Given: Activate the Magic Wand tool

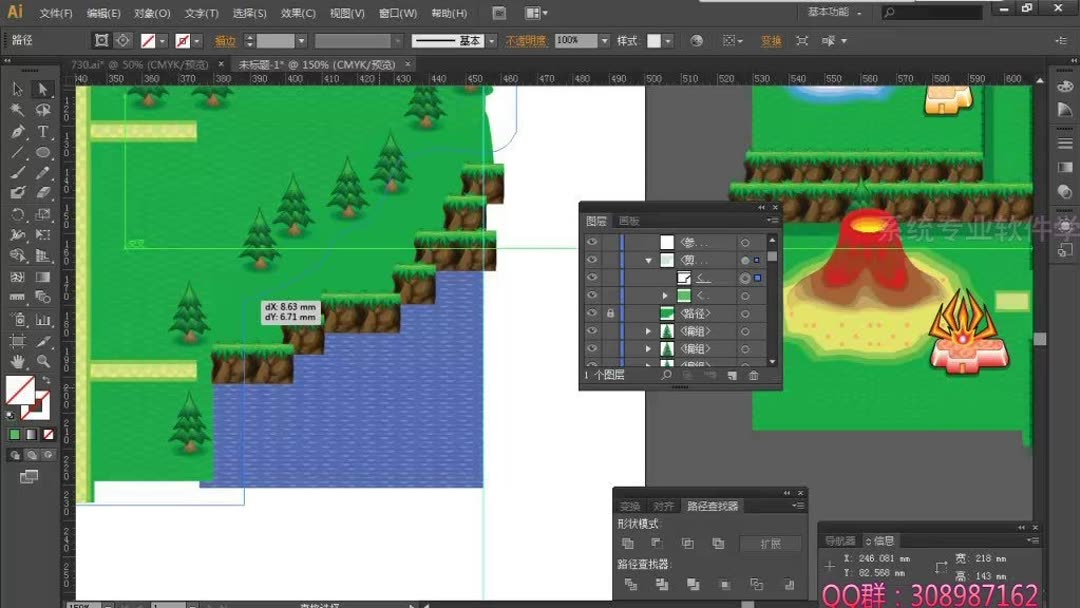Looking at the screenshot, I should [16, 110].
